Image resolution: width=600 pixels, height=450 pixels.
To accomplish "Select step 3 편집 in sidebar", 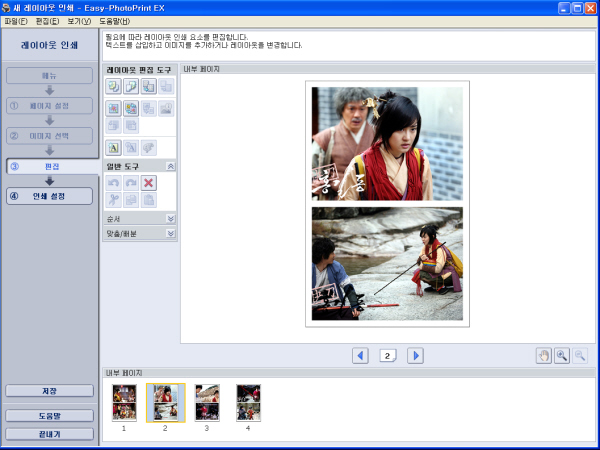I will click(x=52, y=166).
